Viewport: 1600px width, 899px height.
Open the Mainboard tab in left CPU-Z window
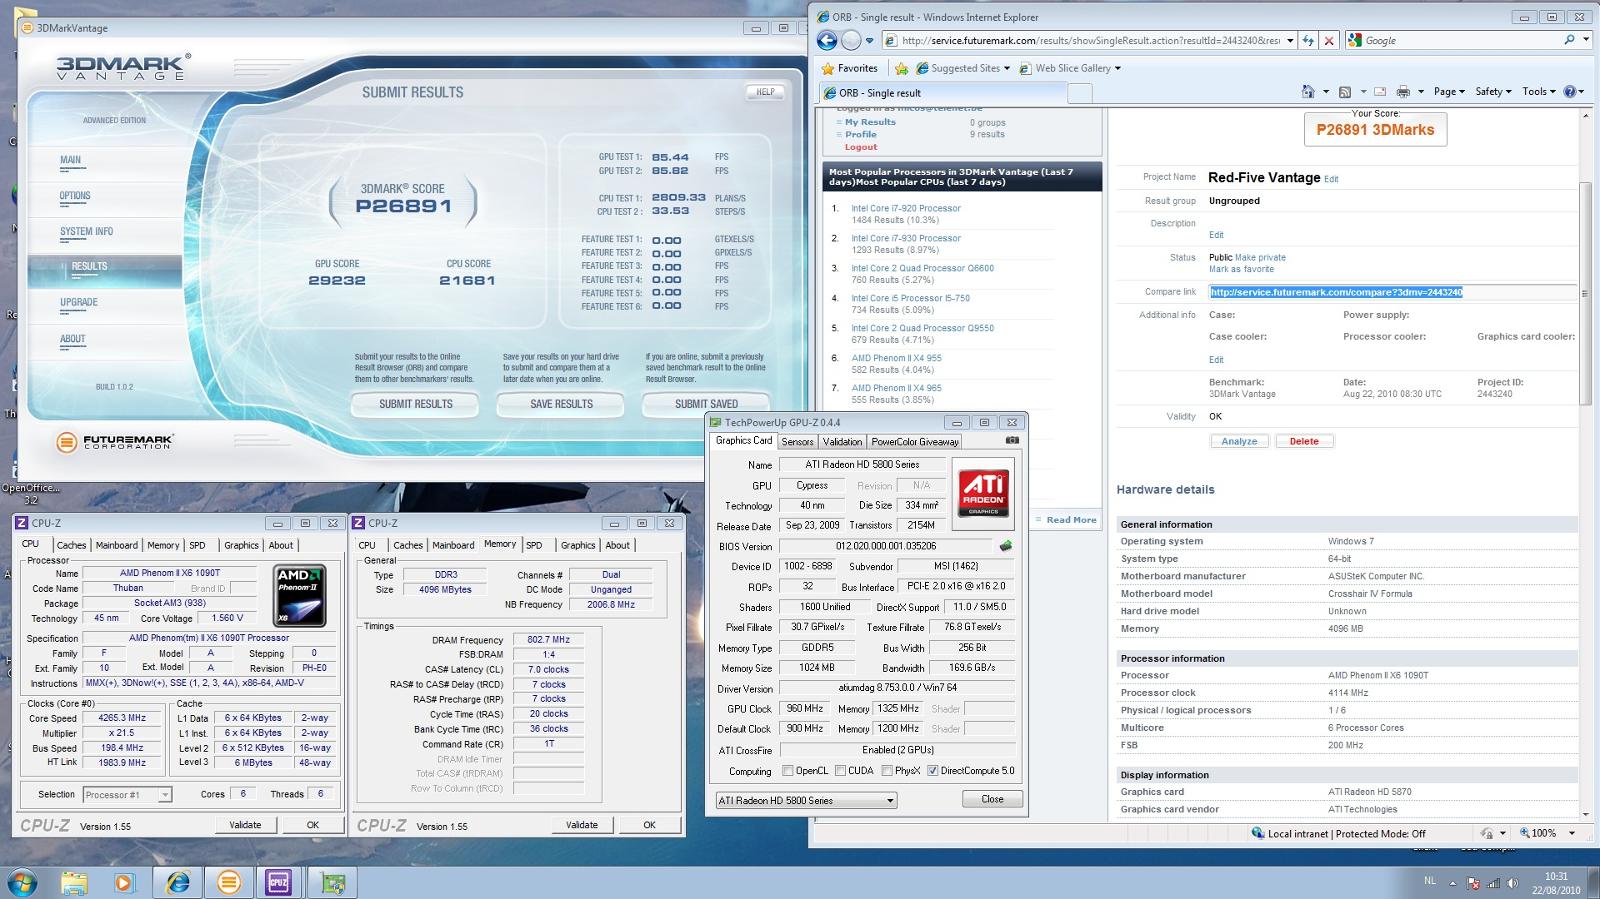[117, 545]
